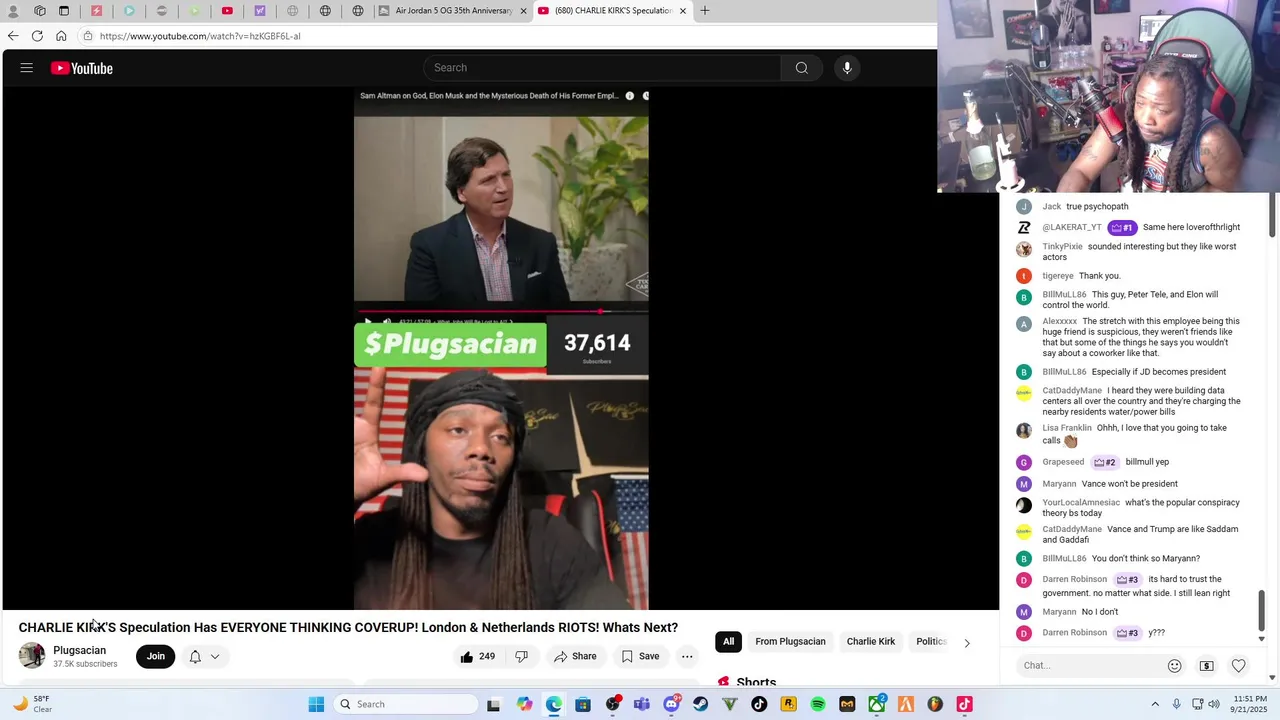Focus the Windows taskbar search box
1280x720 pixels.
tap(405, 704)
